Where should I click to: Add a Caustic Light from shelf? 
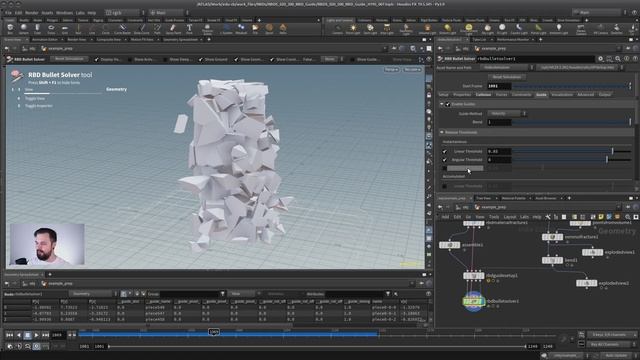[519, 29]
